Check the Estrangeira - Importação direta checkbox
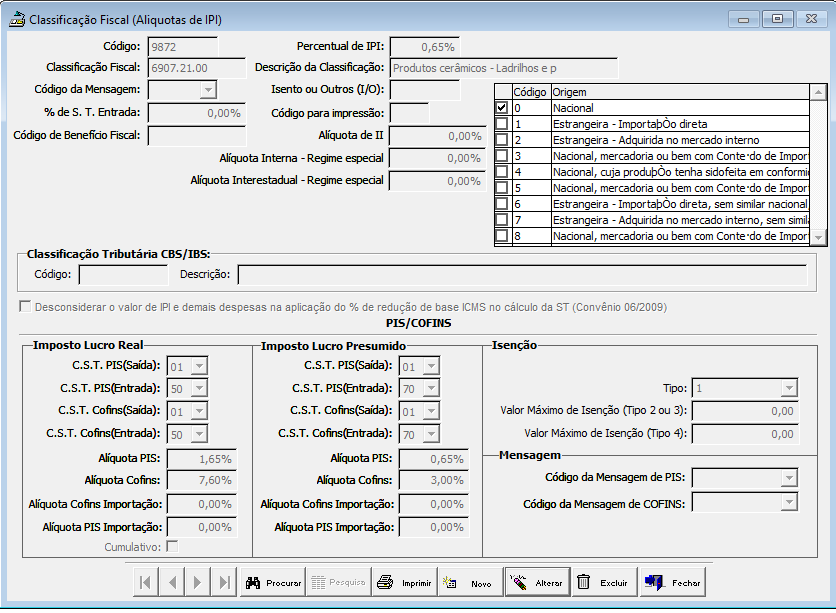The height and width of the screenshot is (613, 836). pyautogui.click(x=502, y=124)
